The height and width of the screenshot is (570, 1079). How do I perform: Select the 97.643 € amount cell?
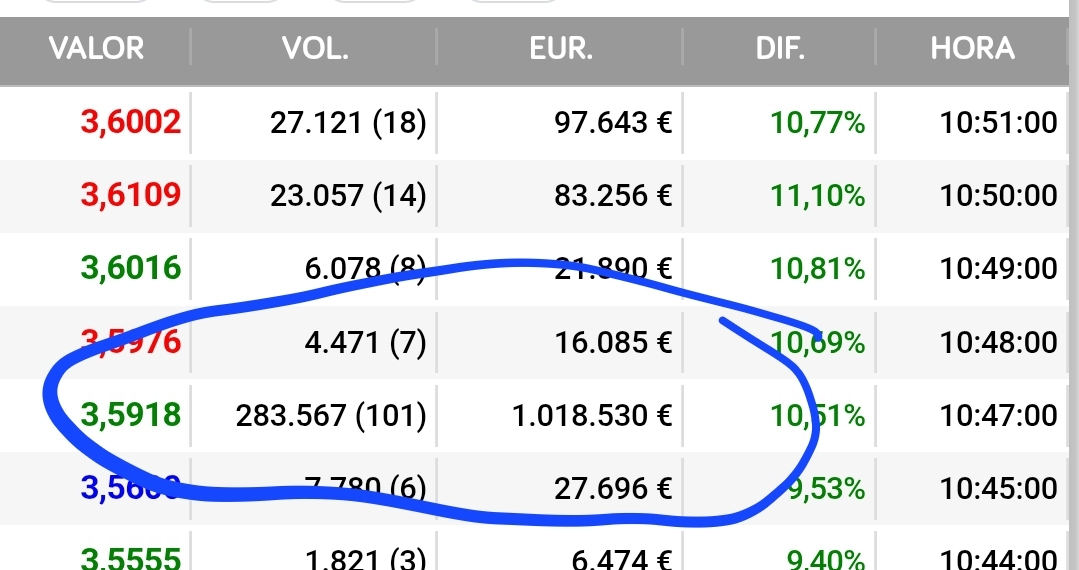coord(613,123)
